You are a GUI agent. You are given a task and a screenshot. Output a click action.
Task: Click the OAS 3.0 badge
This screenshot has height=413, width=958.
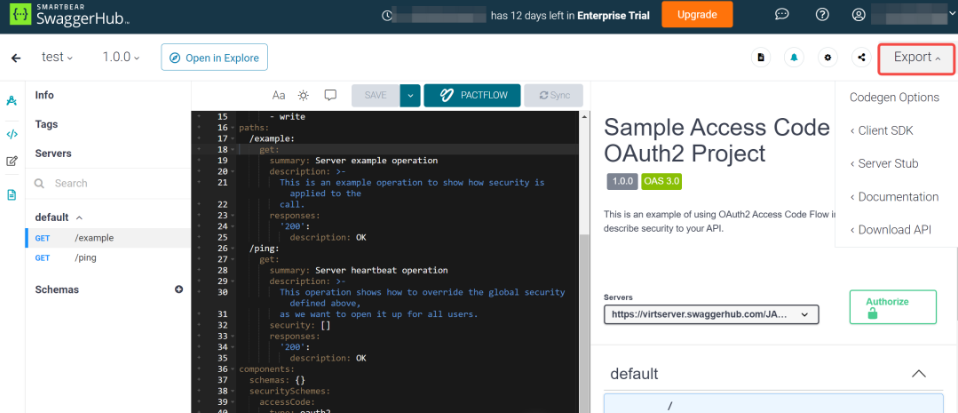662,182
